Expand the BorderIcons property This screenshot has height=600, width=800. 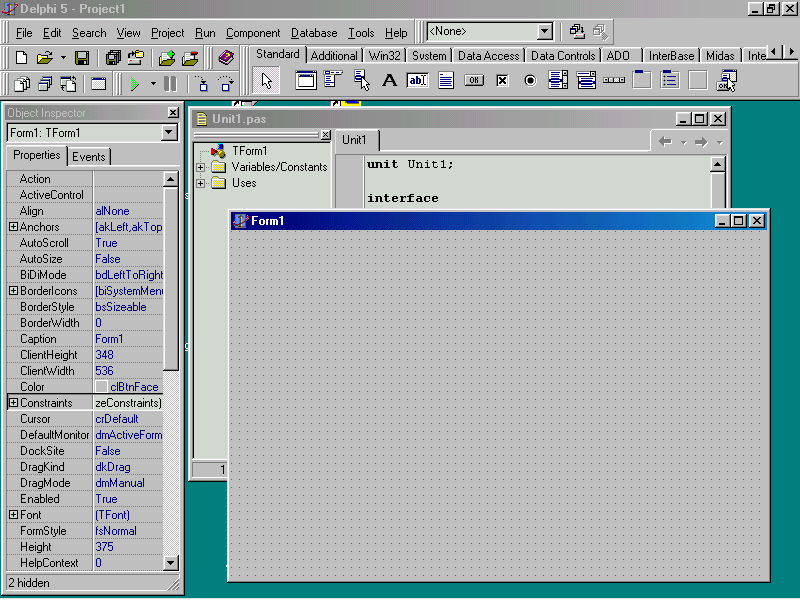13,291
